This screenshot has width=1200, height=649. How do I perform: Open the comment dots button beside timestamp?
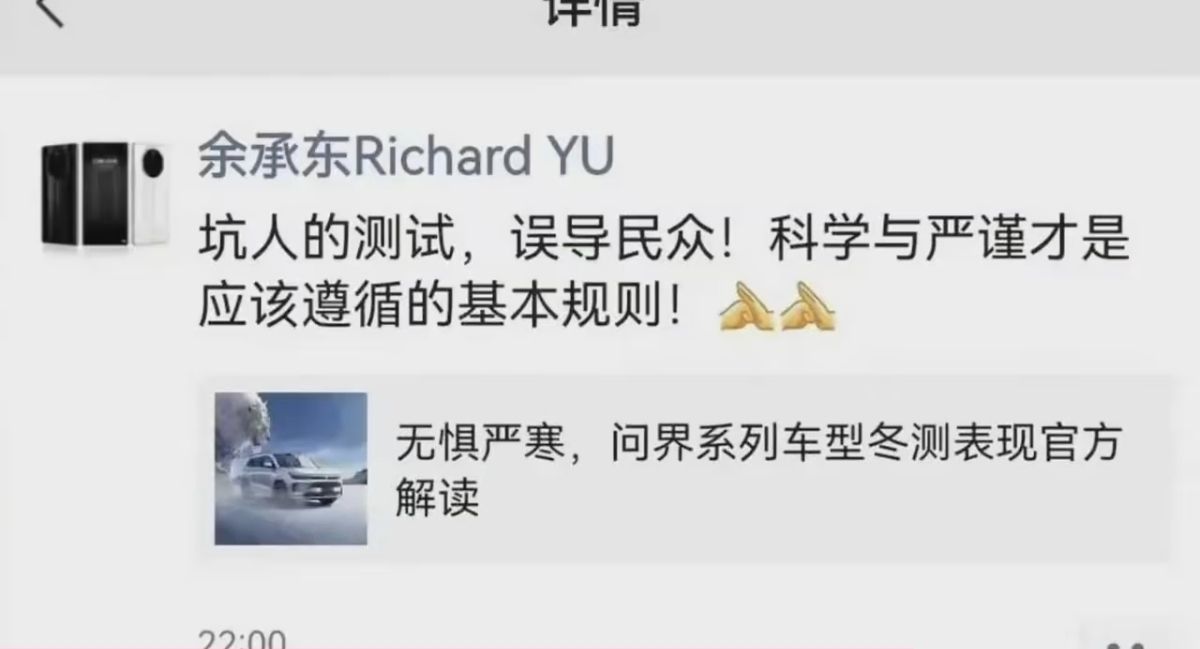click(1126, 638)
